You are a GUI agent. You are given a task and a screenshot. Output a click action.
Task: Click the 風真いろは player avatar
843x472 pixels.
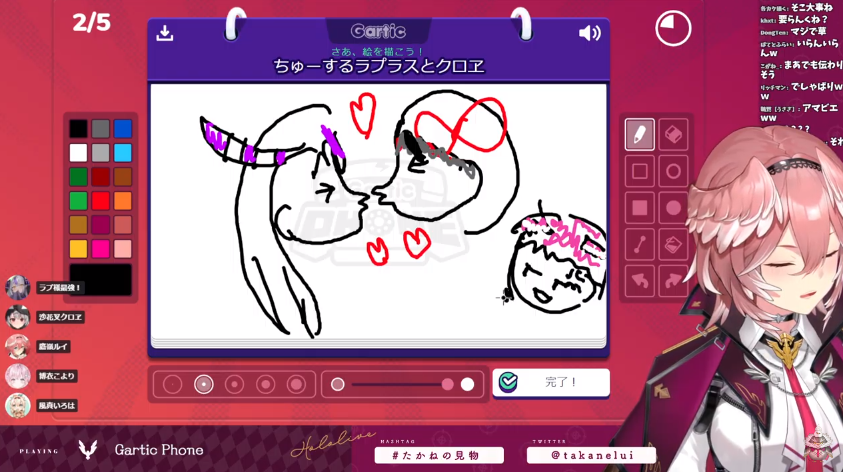(18, 406)
